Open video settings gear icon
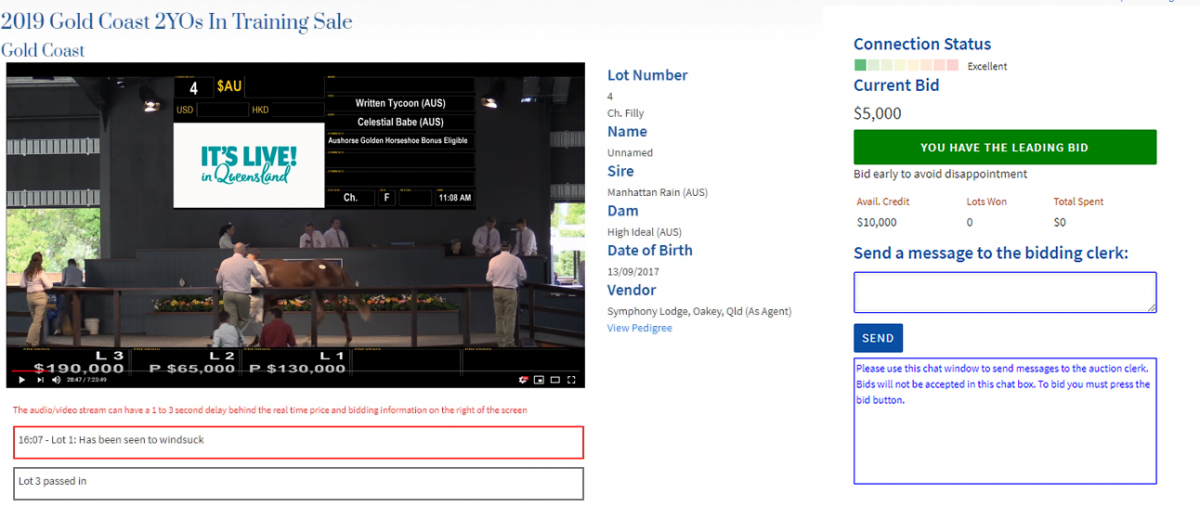Screen dimensions: 1200x507 pyautogui.click(x=523, y=380)
